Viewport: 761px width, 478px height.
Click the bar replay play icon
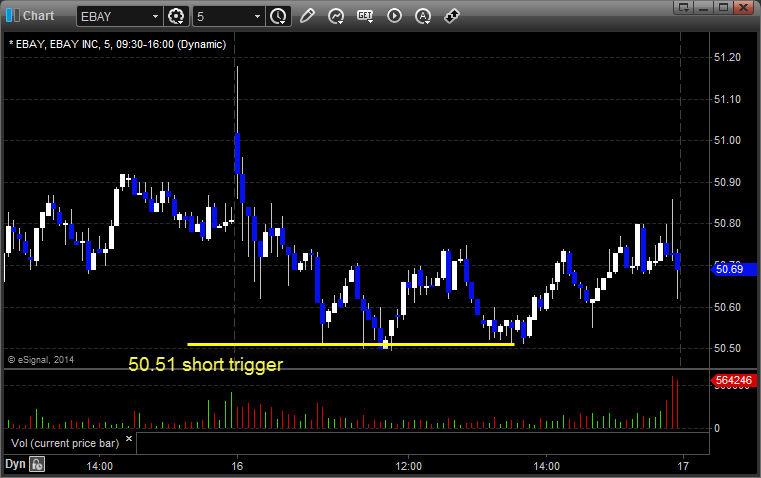coord(394,16)
